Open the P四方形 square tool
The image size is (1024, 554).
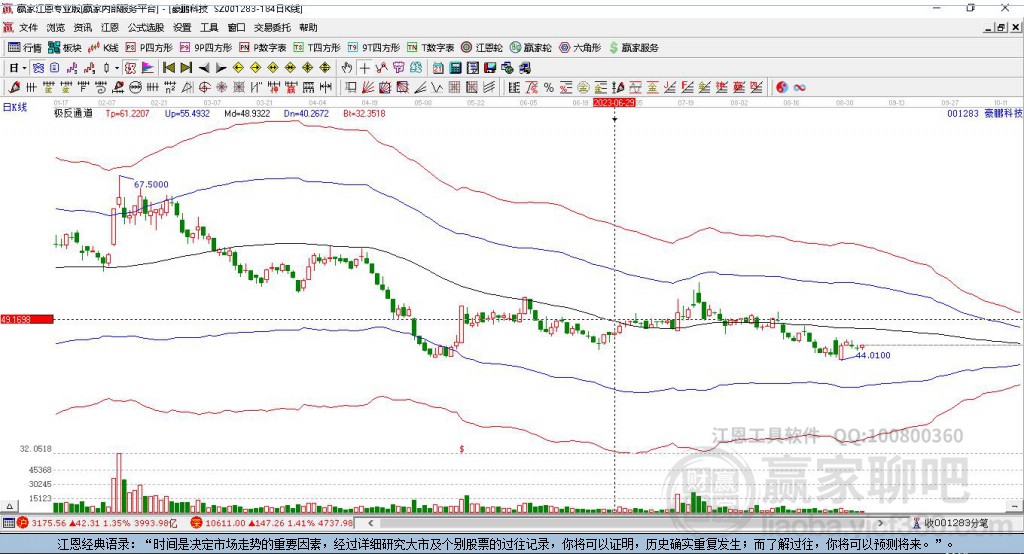tap(149, 48)
